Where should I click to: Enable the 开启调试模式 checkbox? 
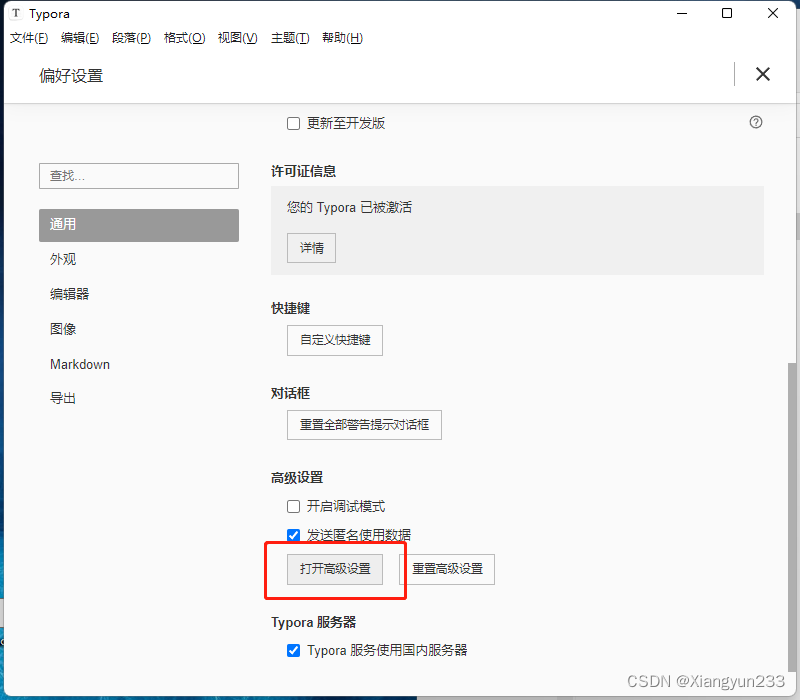[293, 506]
